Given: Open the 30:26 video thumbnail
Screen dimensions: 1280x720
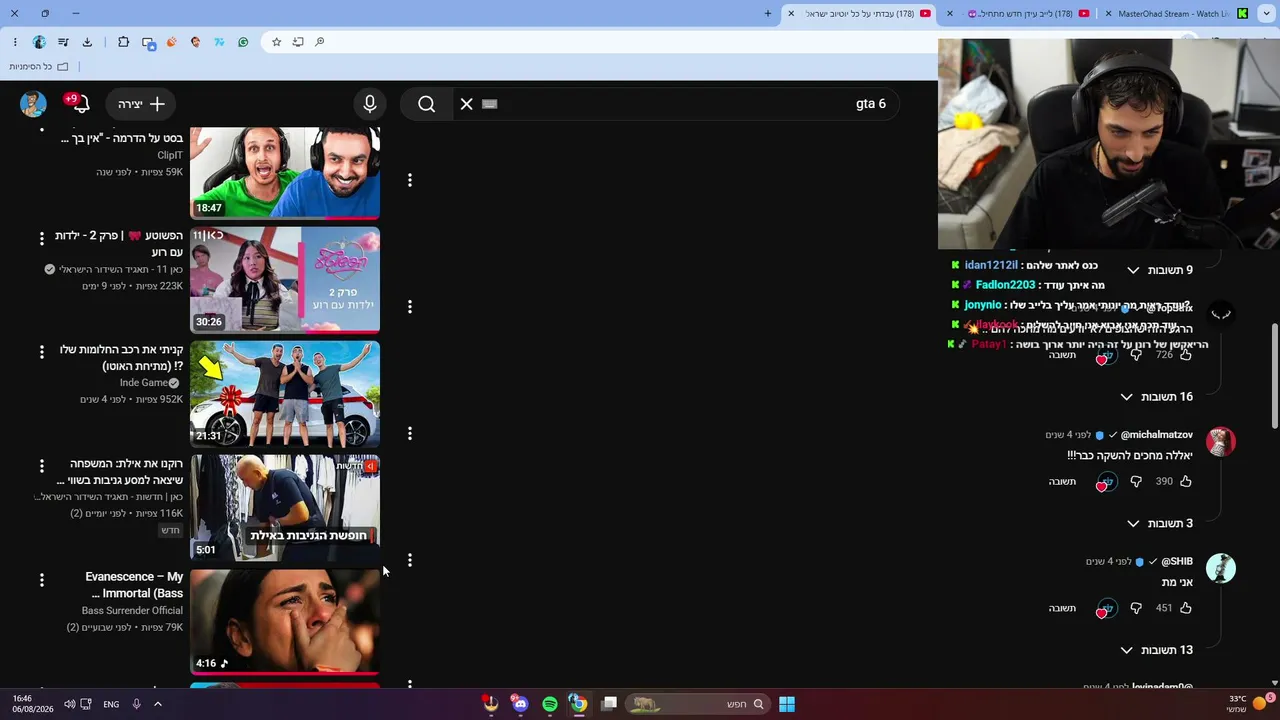Looking at the screenshot, I should (x=285, y=280).
